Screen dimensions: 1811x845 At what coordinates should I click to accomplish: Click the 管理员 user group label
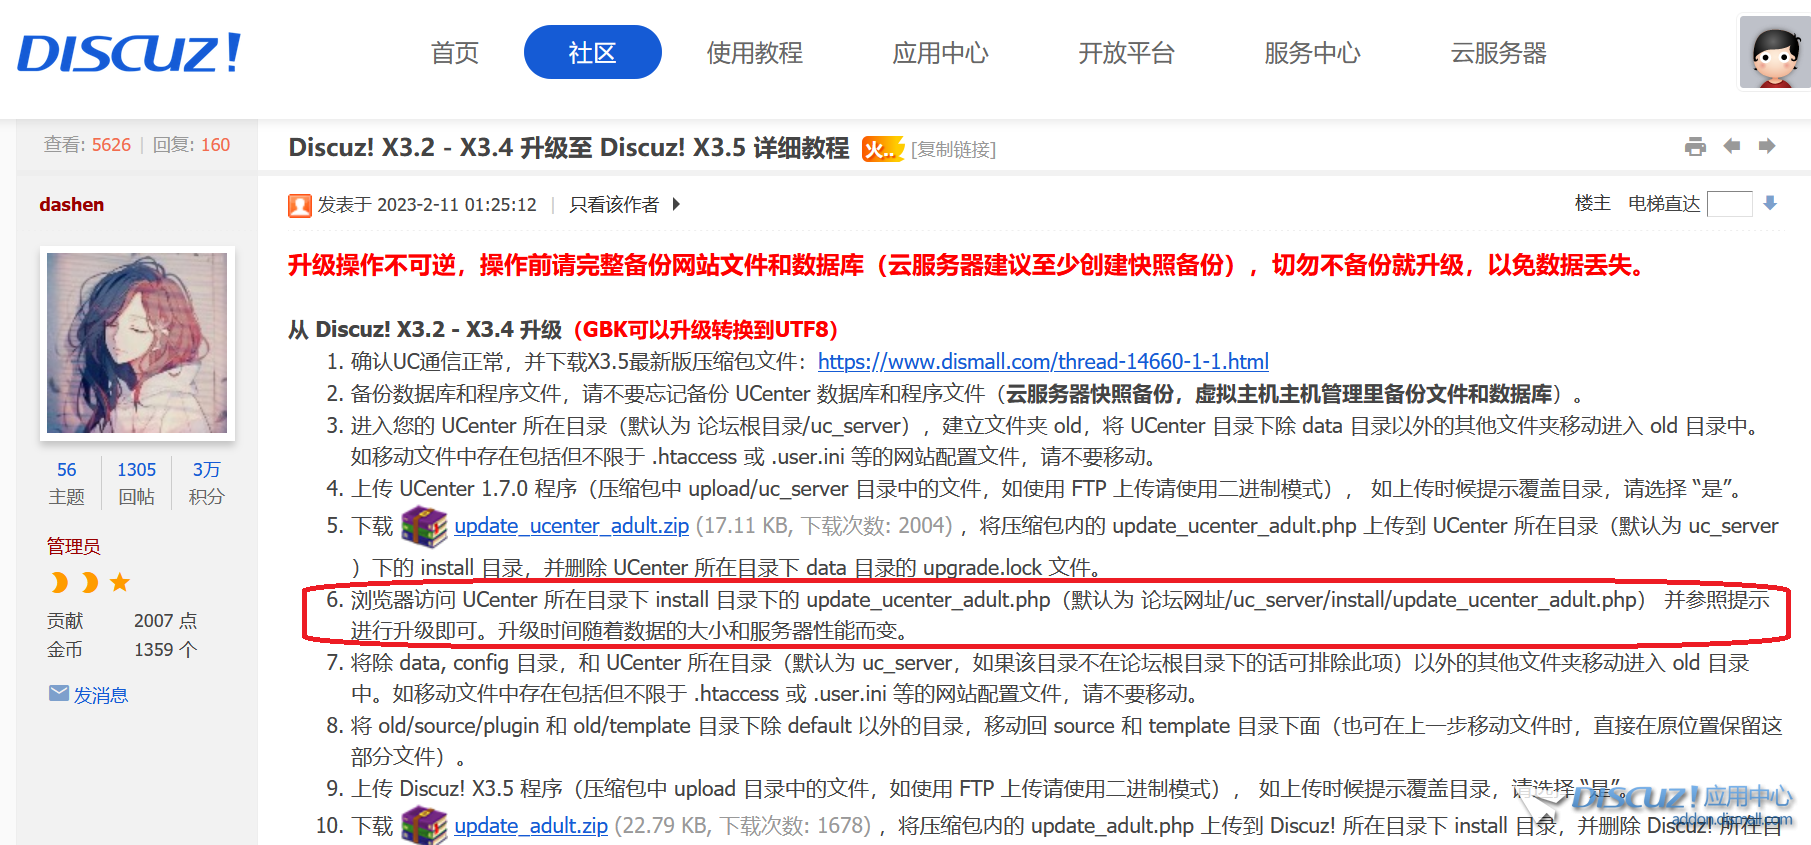tap(74, 546)
